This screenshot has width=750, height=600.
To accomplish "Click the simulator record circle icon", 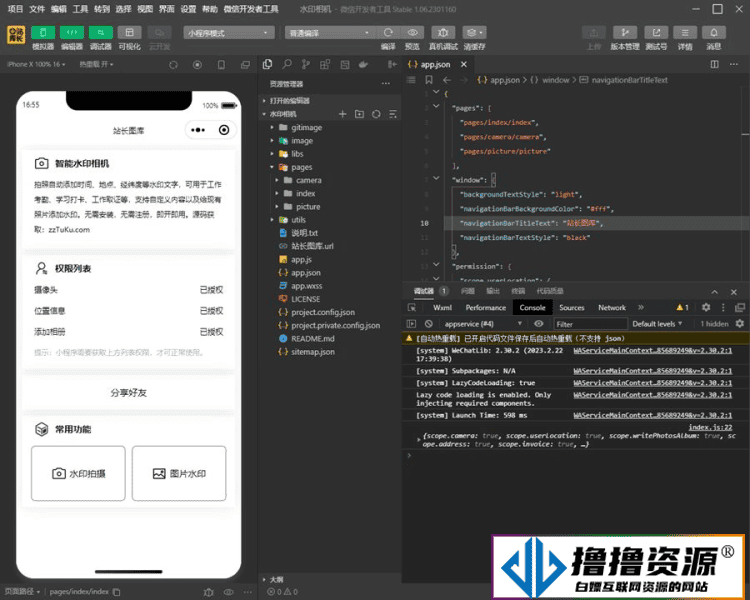I will coord(197,65).
